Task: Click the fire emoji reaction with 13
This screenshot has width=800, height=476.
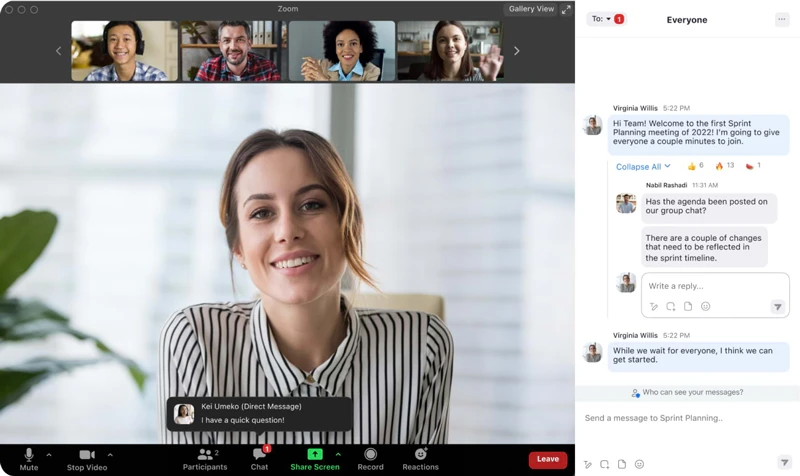Action: click(x=724, y=166)
